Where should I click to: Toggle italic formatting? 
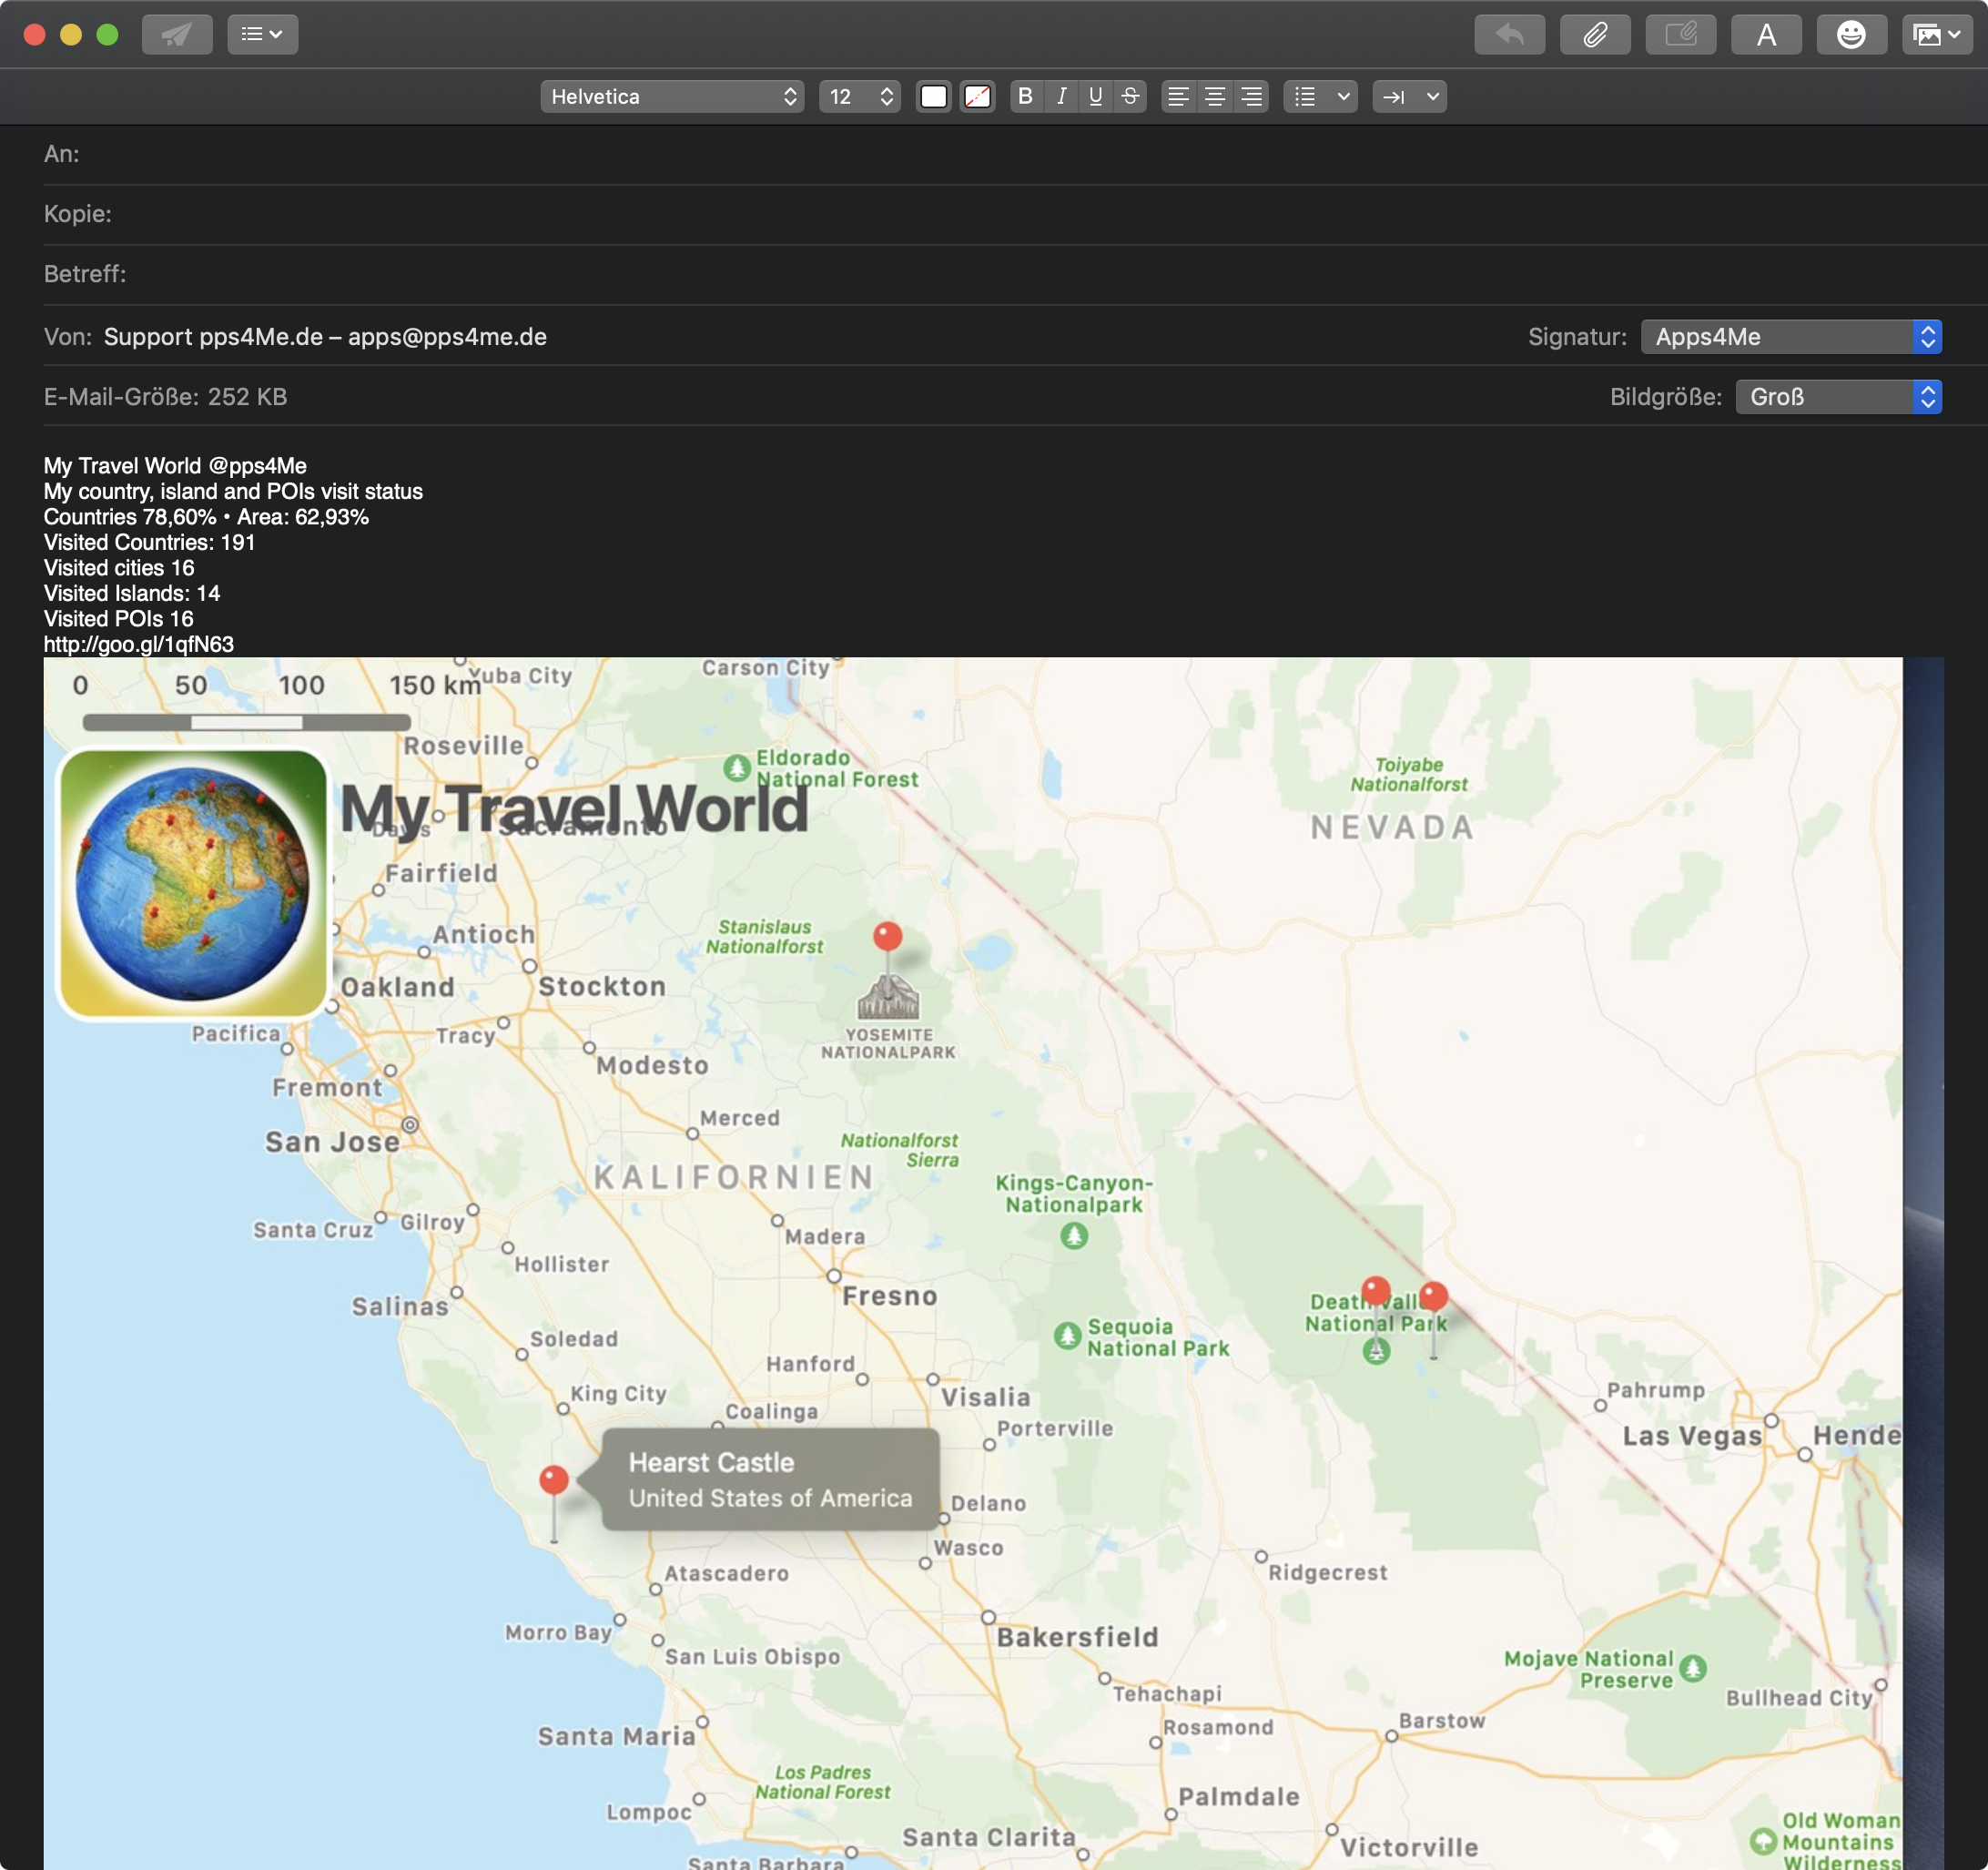click(x=1061, y=97)
